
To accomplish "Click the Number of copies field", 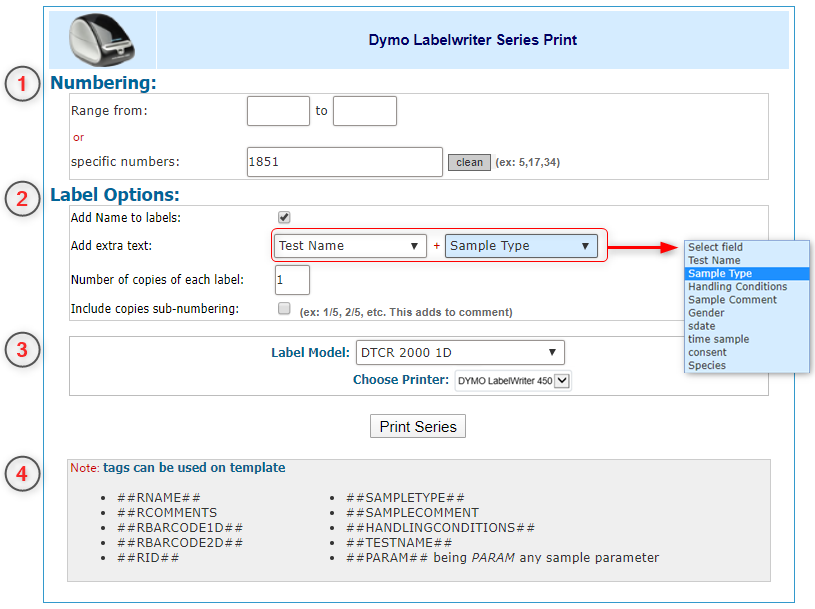I will tap(292, 280).
